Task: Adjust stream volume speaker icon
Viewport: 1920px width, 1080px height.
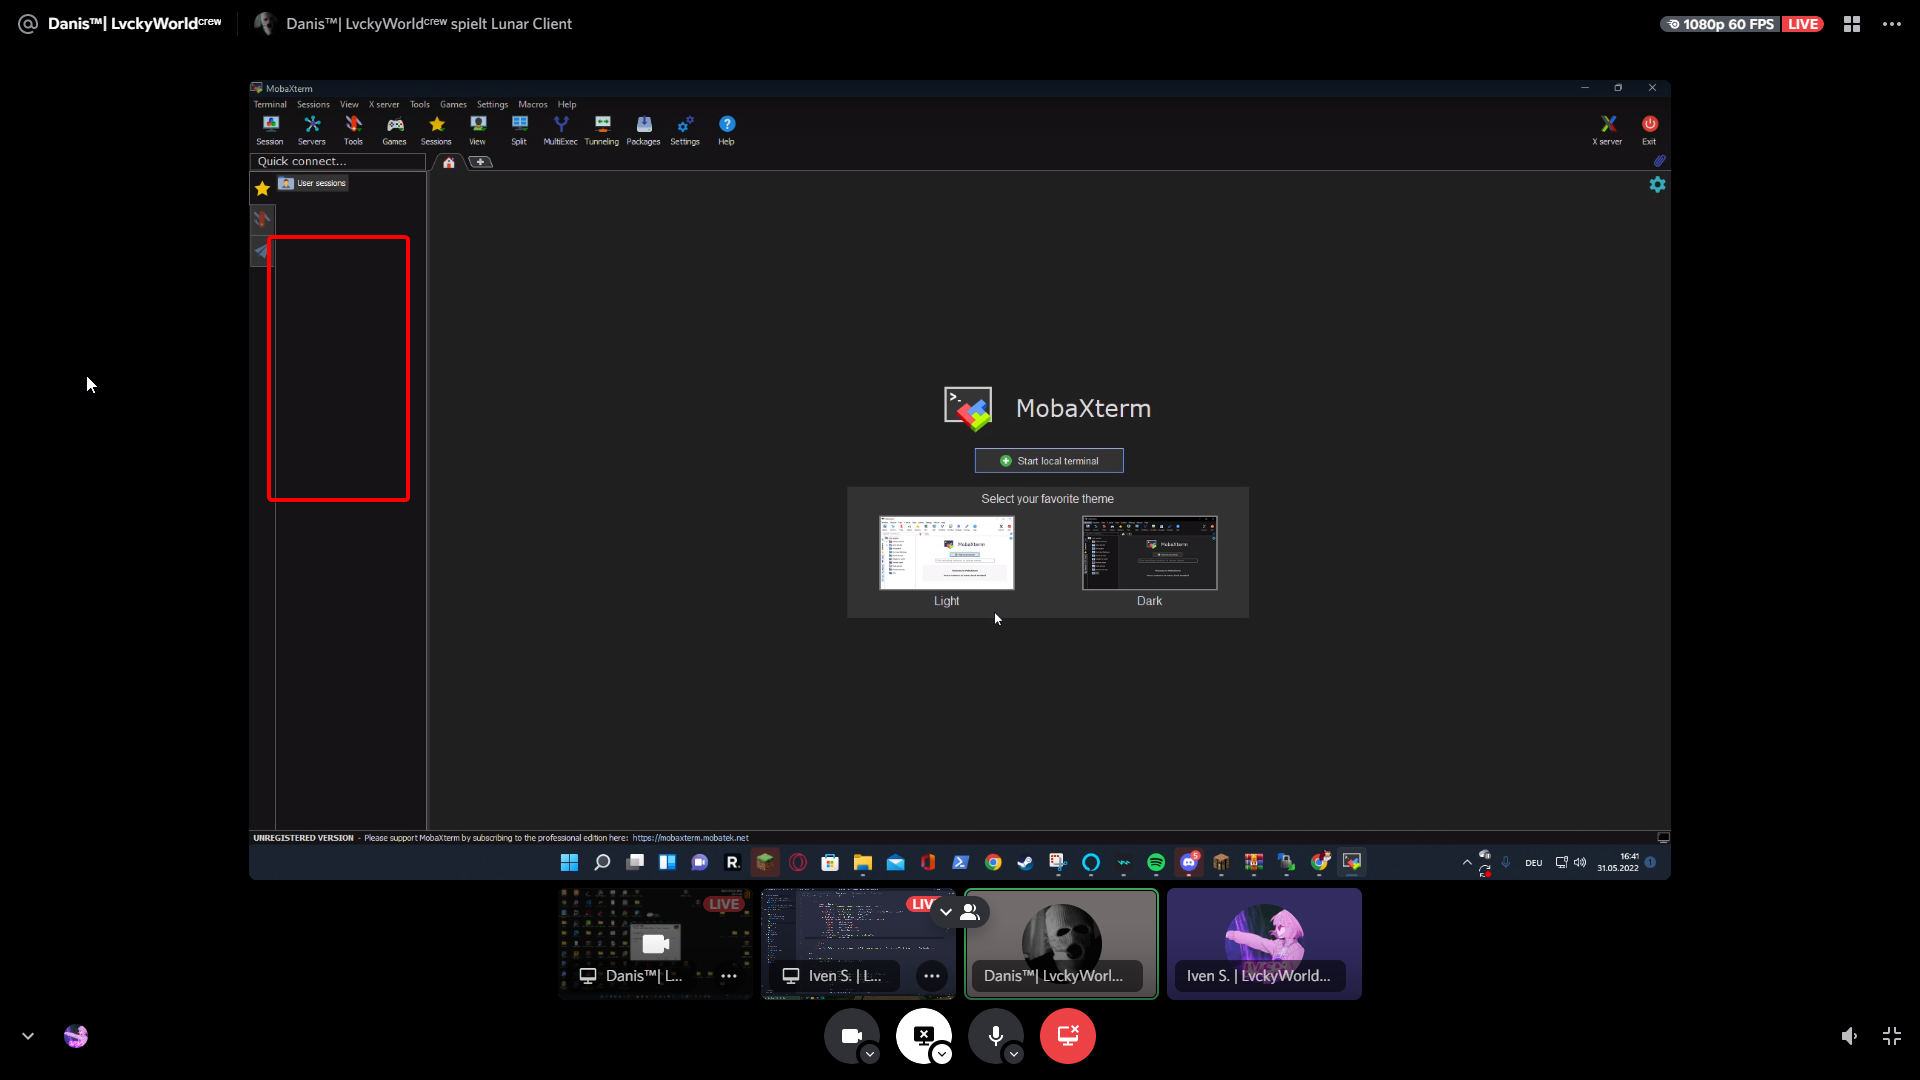Action: pyautogui.click(x=1849, y=1036)
